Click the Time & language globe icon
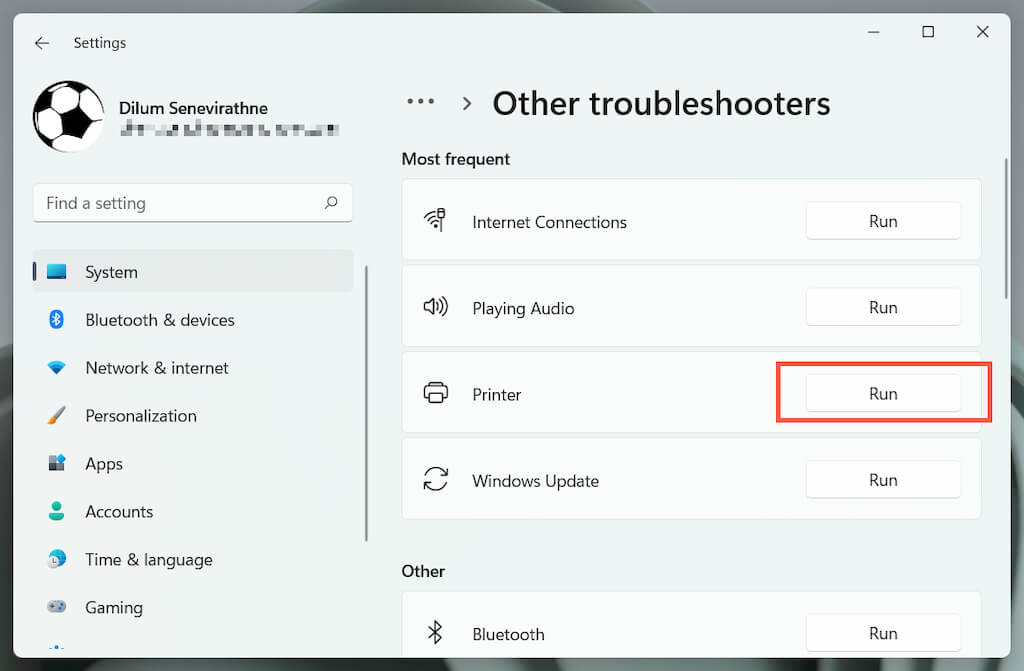This screenshot has height=671, width=1024. point(57,559)
